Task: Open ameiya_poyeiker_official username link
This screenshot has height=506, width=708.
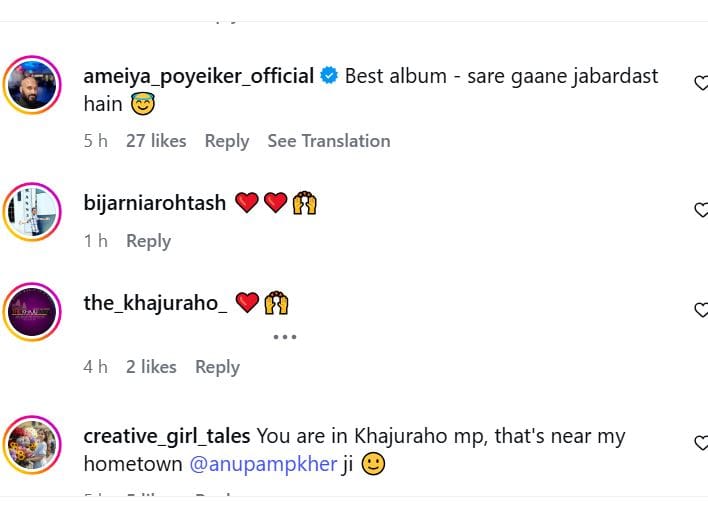Action: 199,76
